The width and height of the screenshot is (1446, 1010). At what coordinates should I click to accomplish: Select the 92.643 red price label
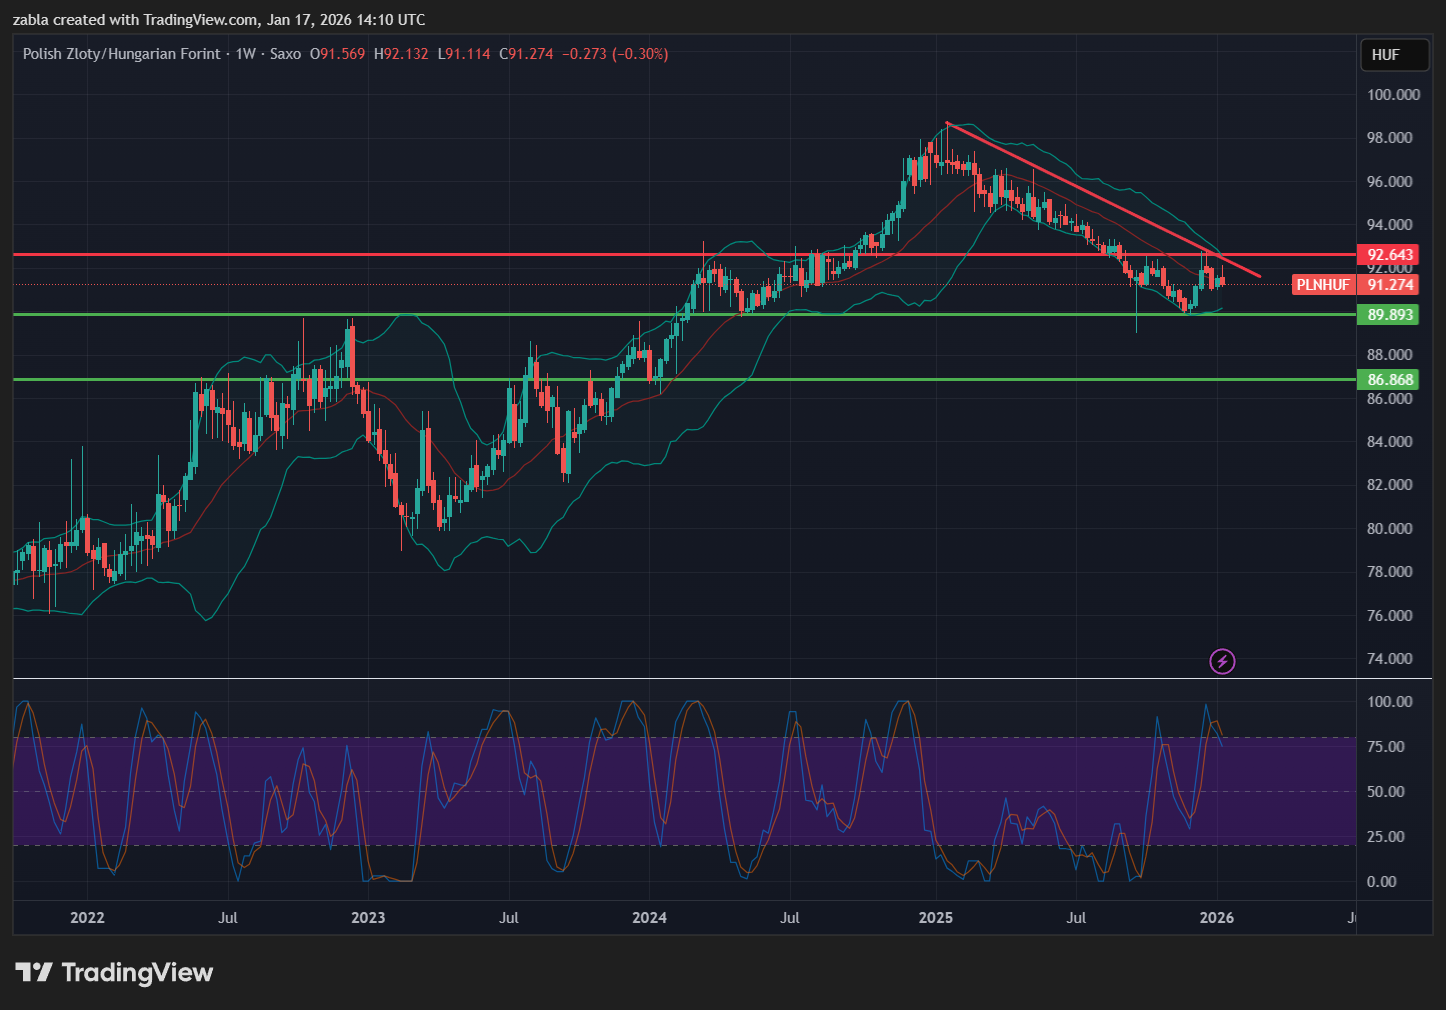1390,255
